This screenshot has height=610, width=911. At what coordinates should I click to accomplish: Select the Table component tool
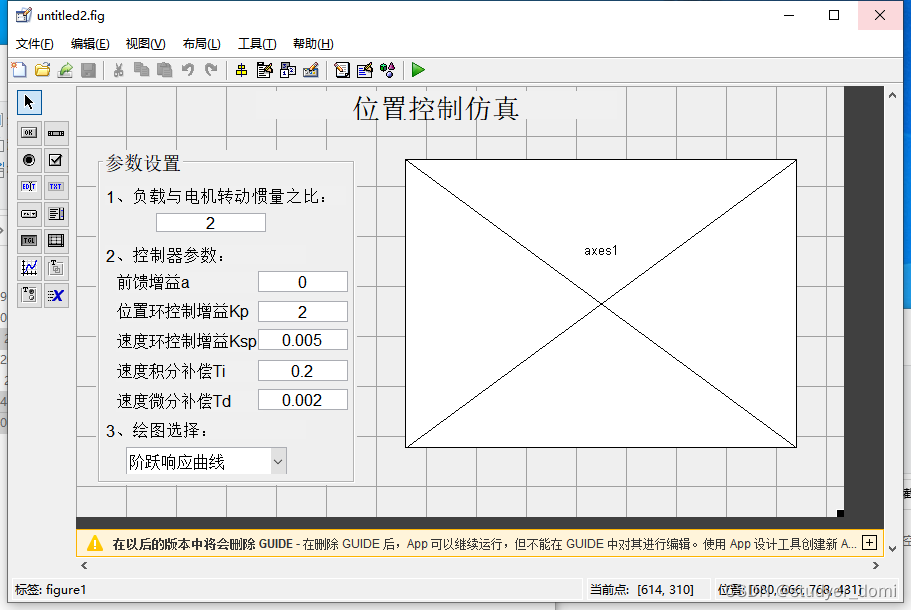56,241
